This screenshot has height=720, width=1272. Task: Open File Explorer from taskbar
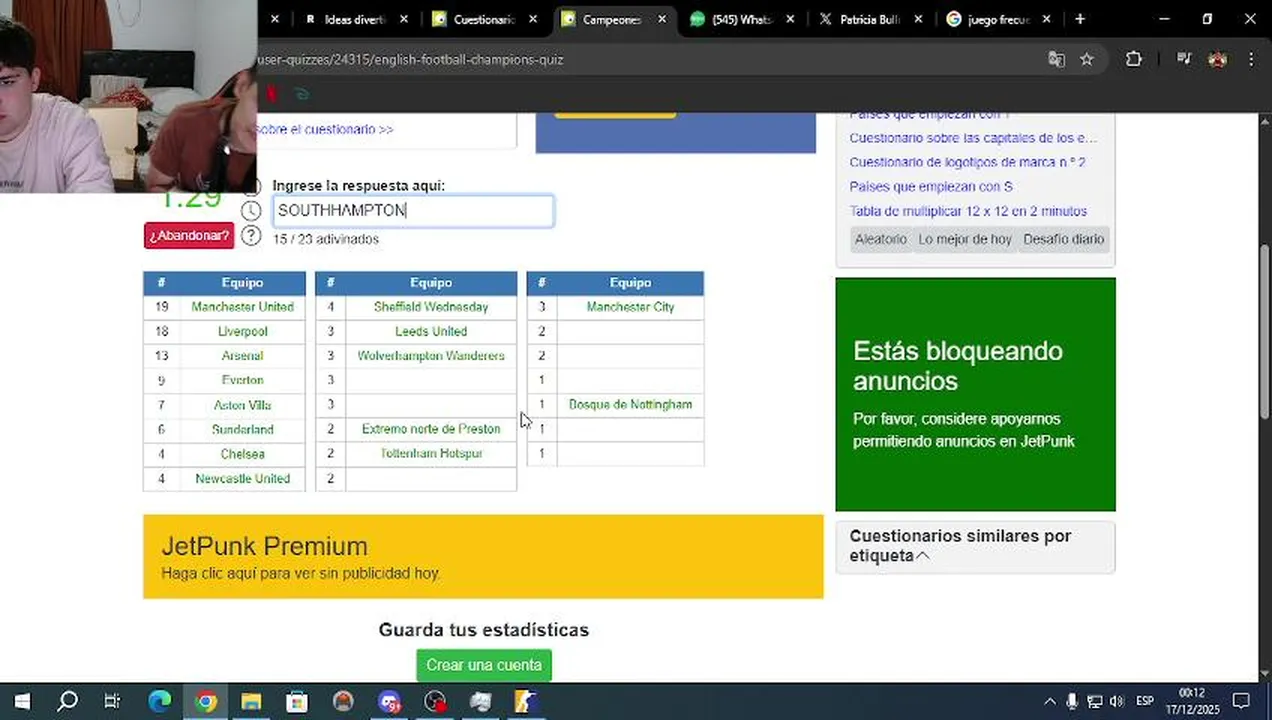251,701
